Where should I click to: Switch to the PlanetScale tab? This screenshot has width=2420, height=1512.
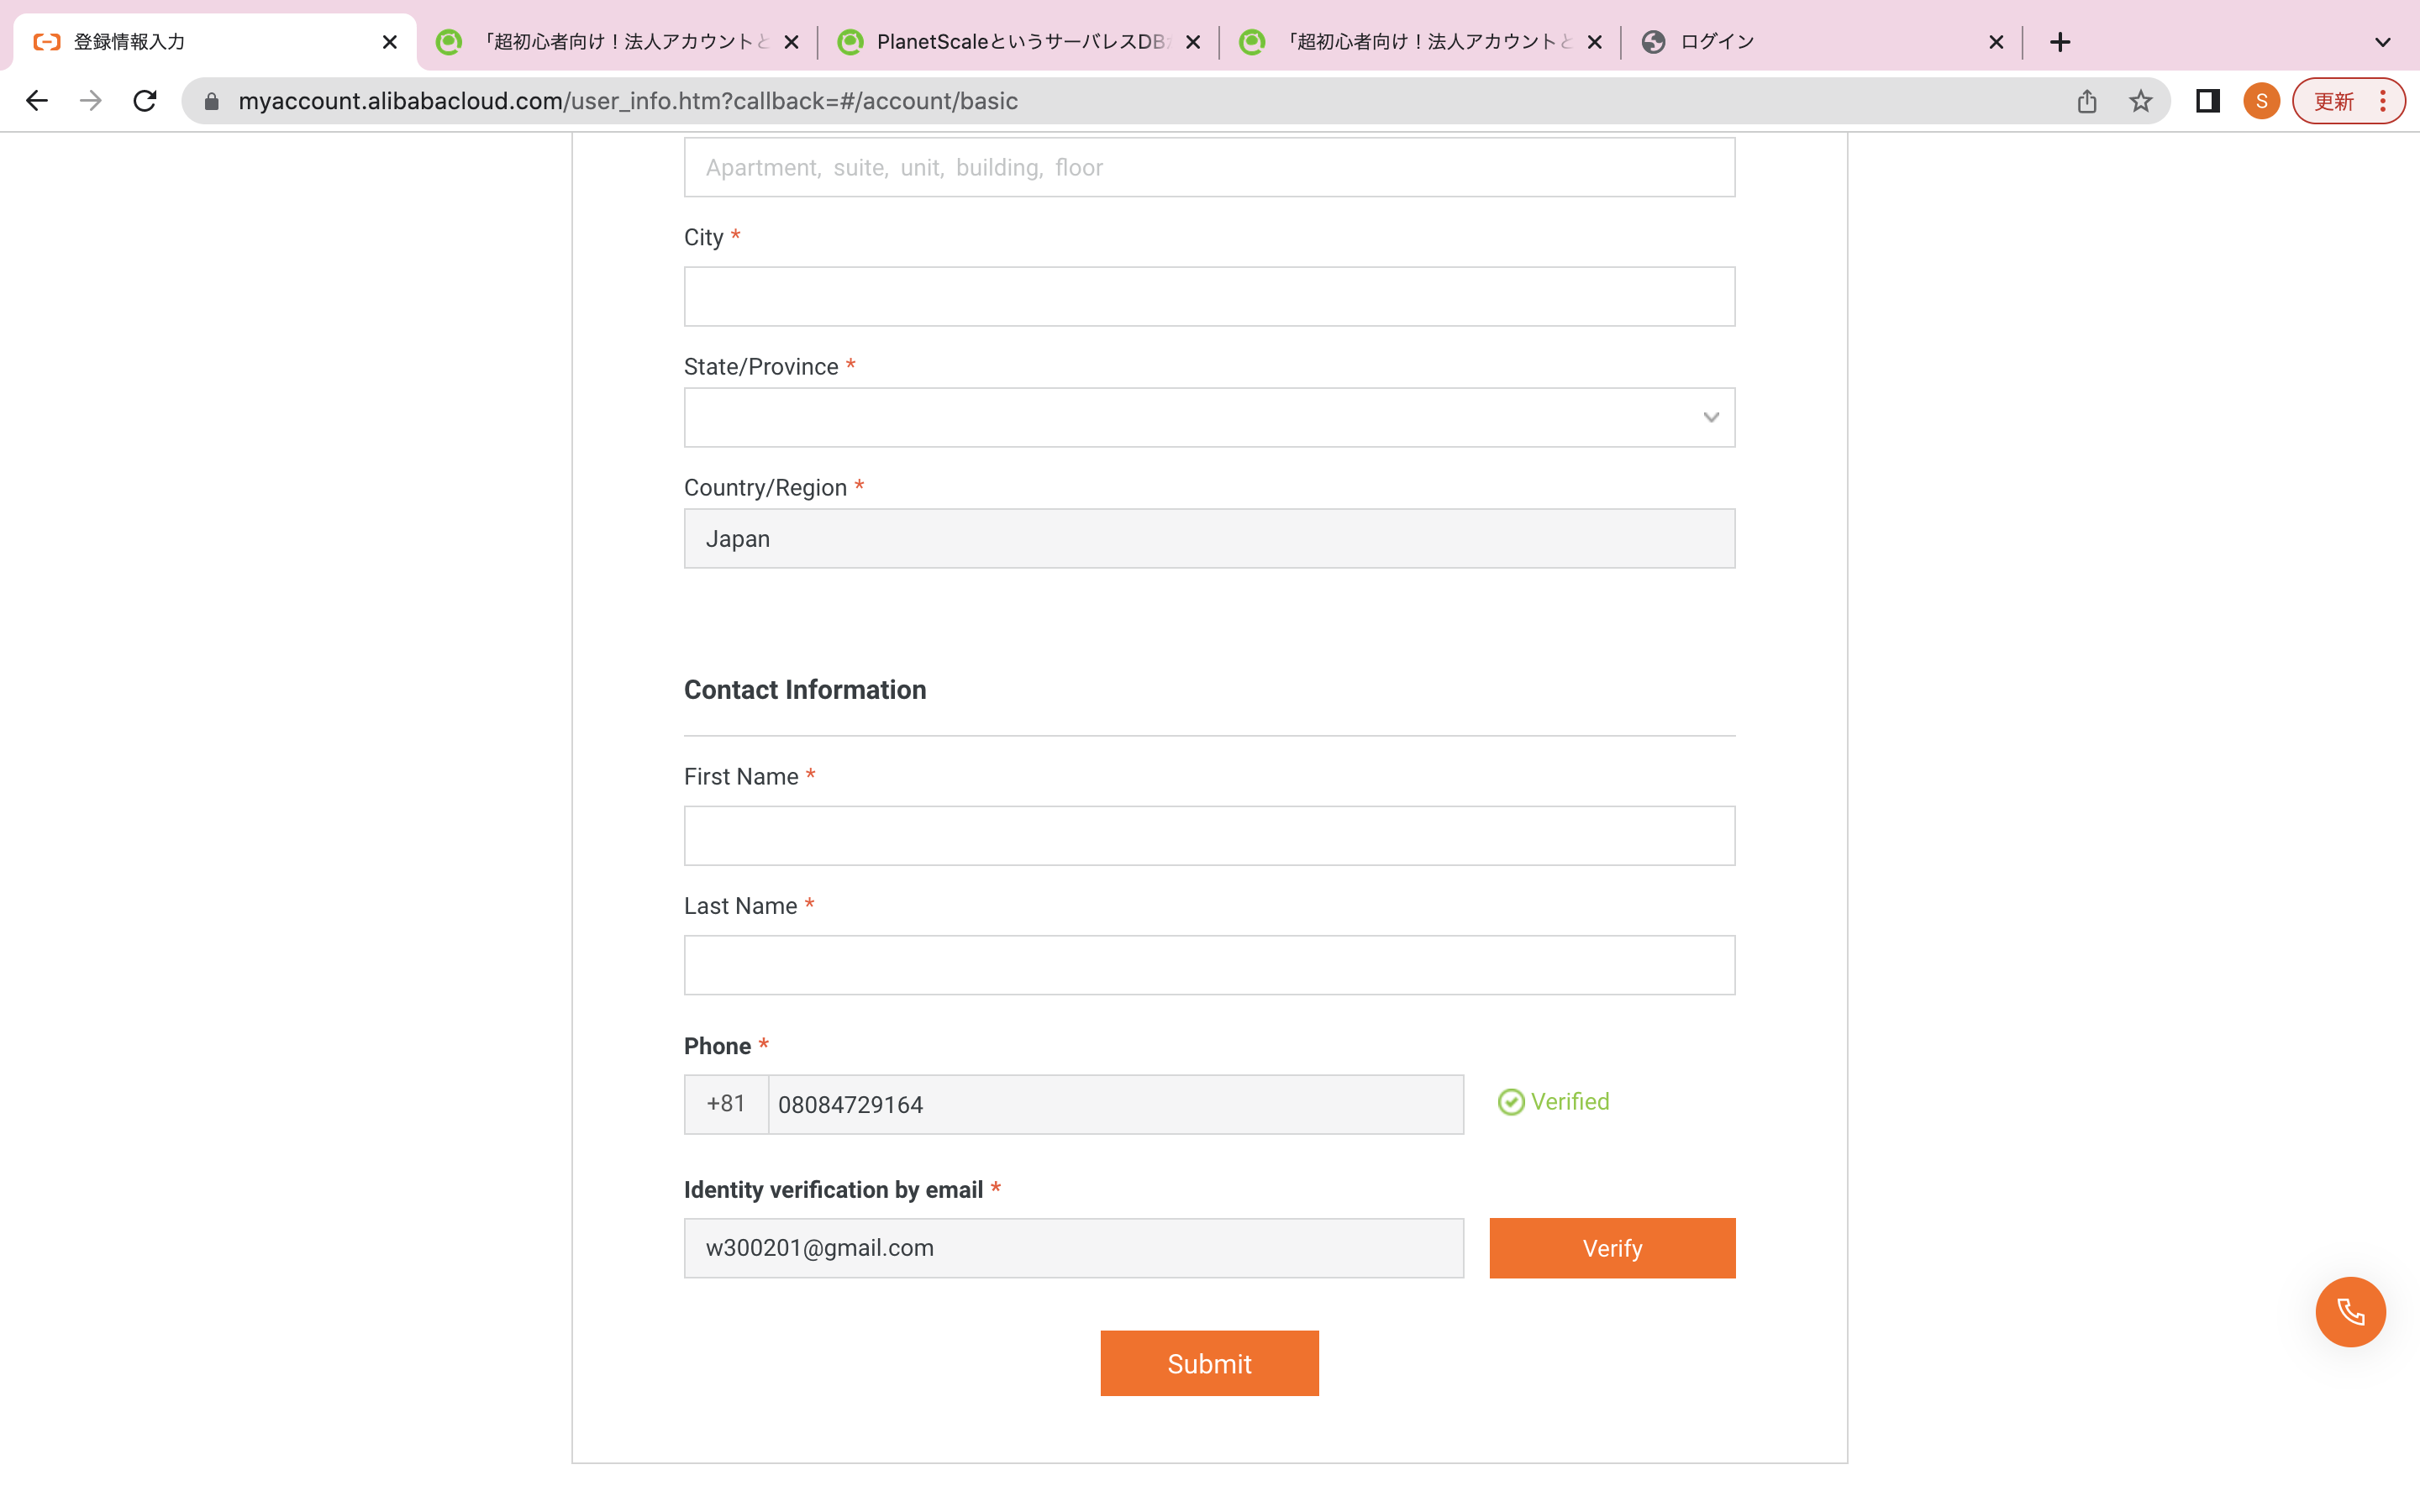tap(1018, 42)
